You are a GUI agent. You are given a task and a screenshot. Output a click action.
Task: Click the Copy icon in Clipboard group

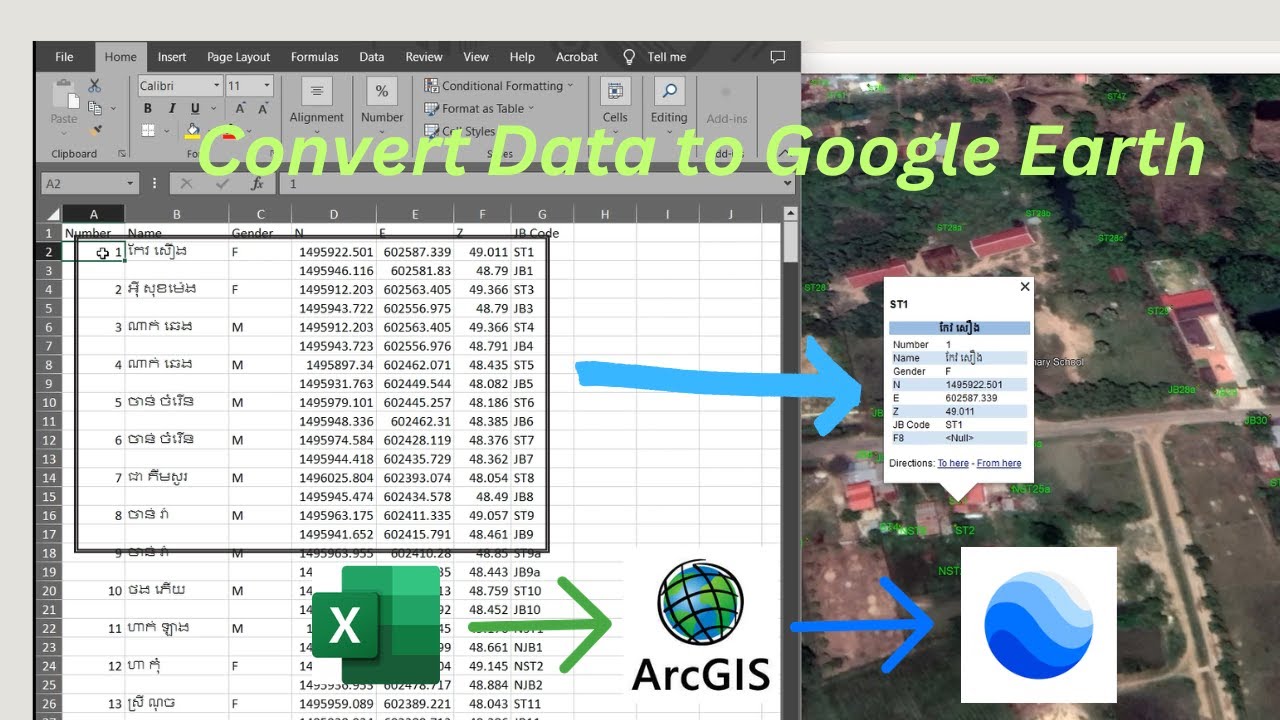(95, 108)
